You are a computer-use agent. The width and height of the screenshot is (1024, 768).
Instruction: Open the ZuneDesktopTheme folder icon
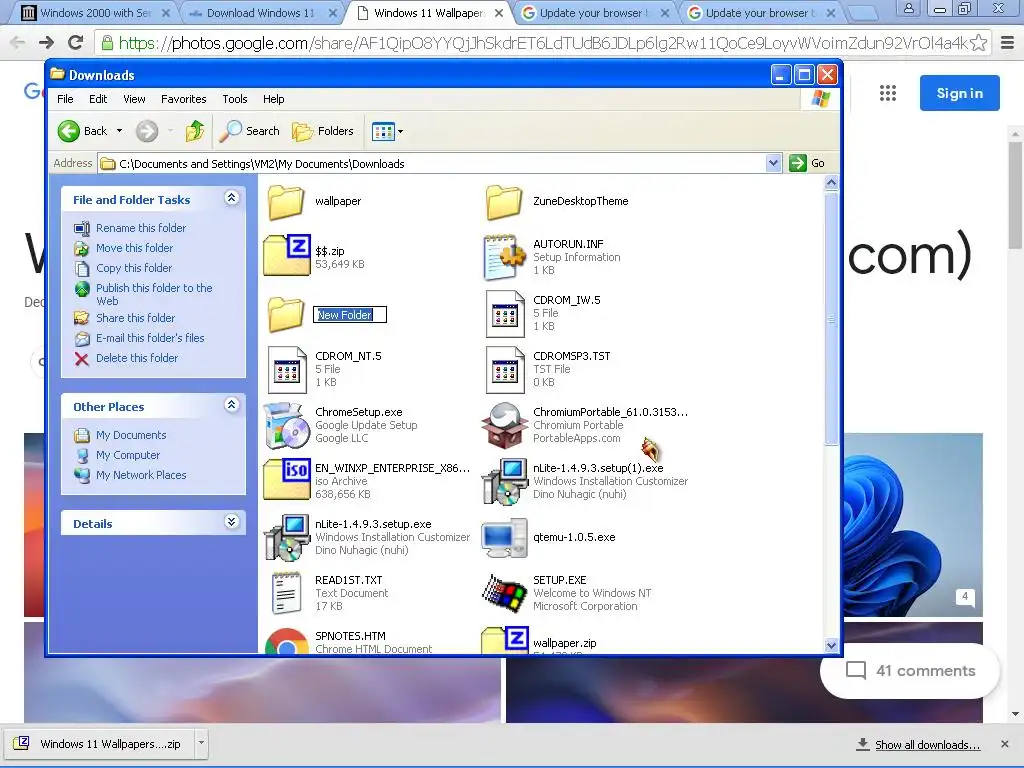click(x=504, y=201)
